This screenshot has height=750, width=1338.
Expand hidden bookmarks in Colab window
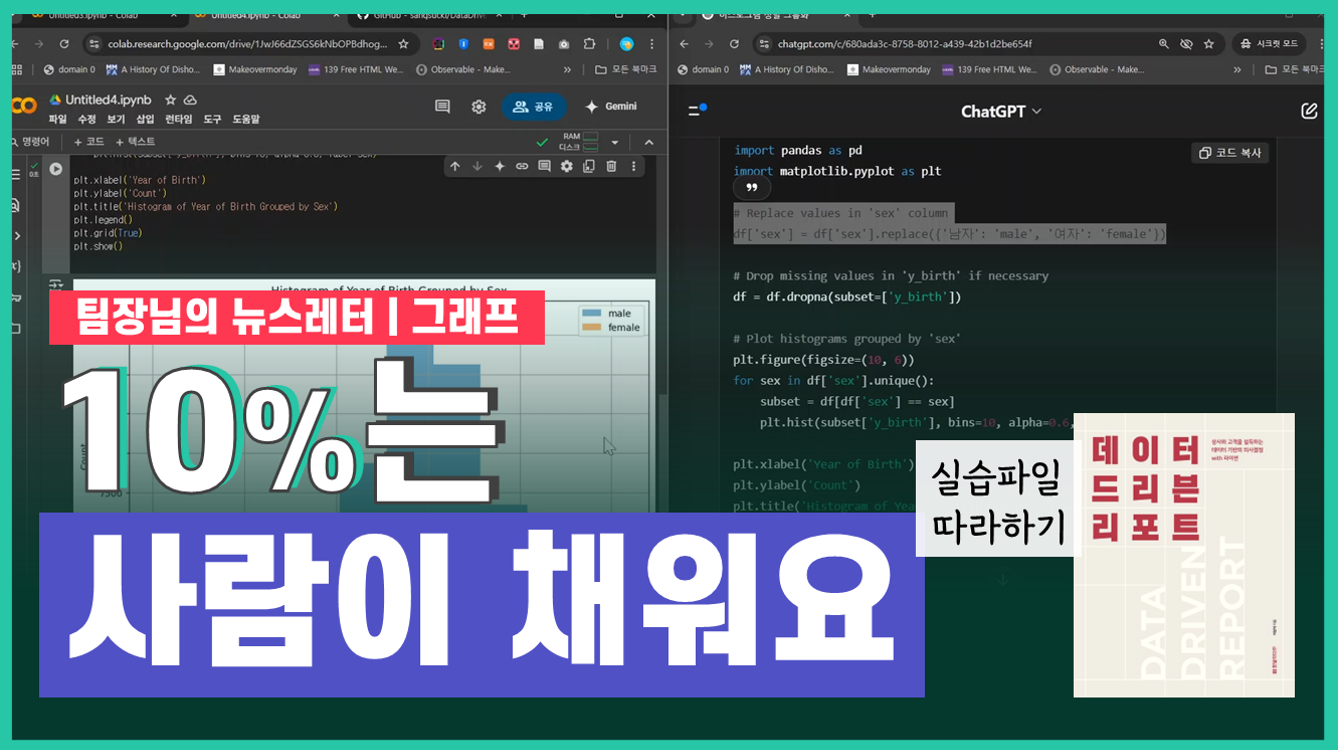click(x=568, y=70)
